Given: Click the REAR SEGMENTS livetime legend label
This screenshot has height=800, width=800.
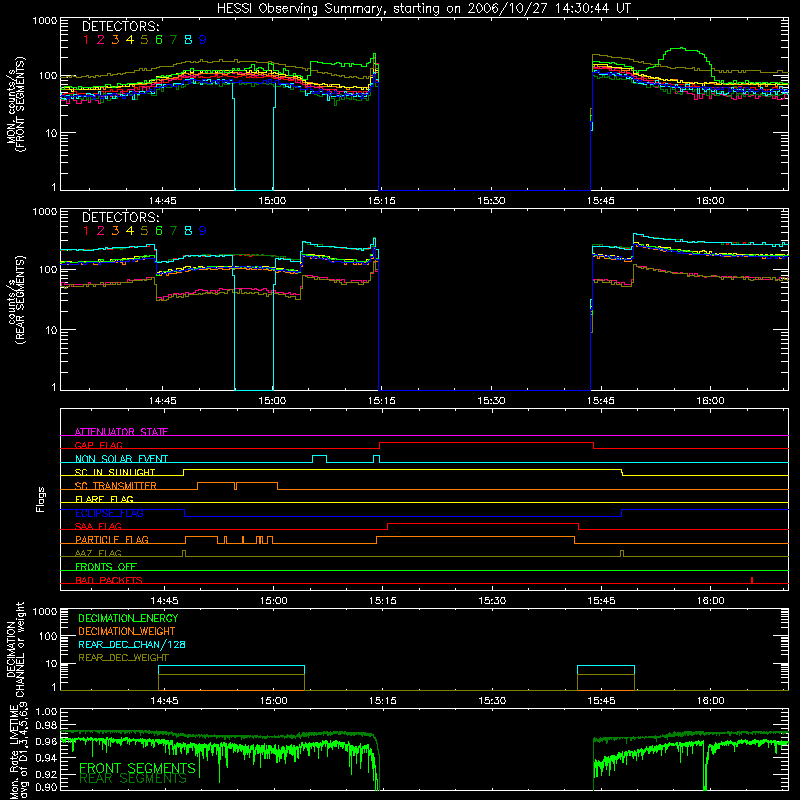Looking at the screenshot, I should coord(133,779).
